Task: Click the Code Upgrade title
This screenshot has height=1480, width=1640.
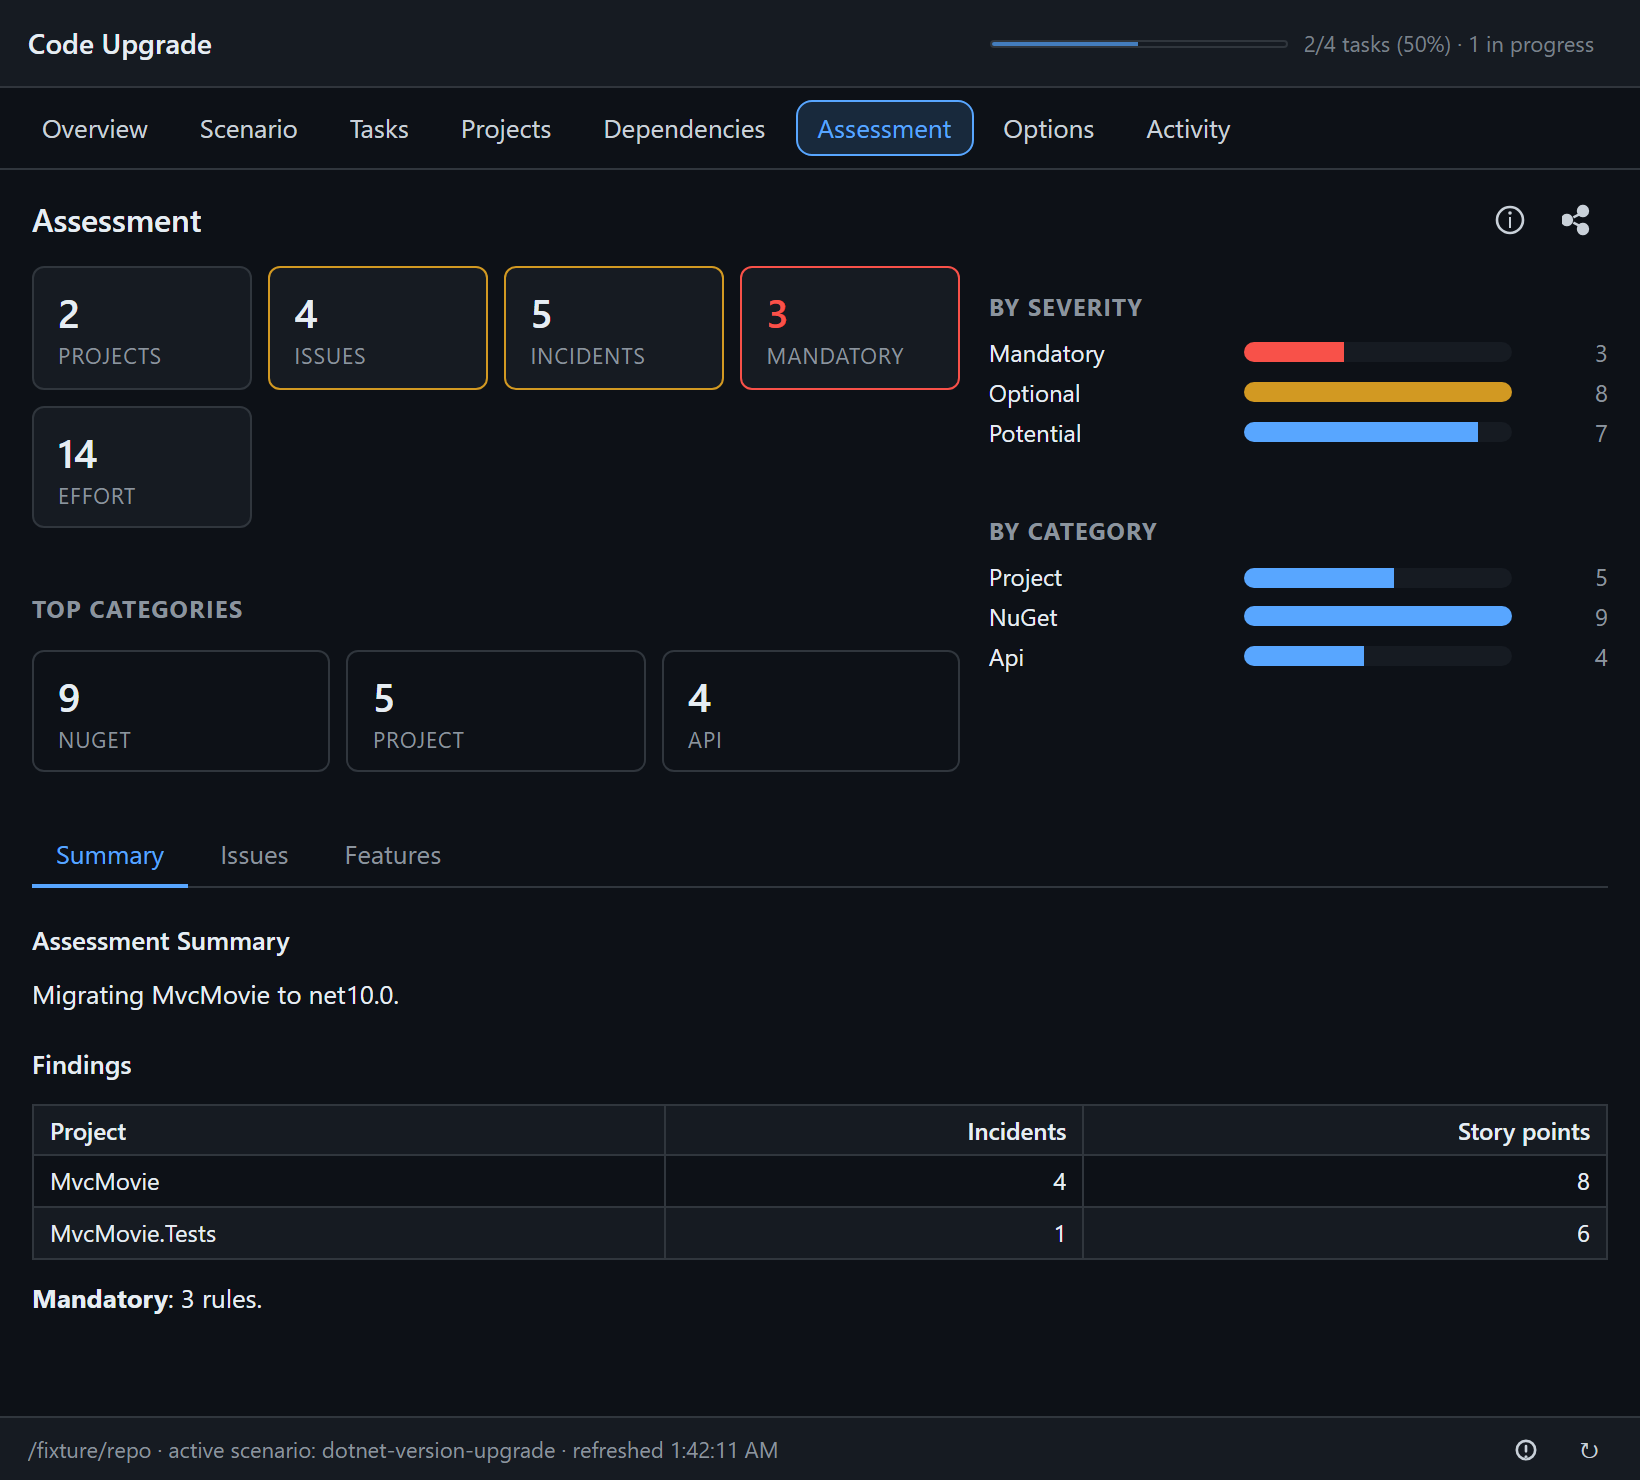Action: click(120, 44)
